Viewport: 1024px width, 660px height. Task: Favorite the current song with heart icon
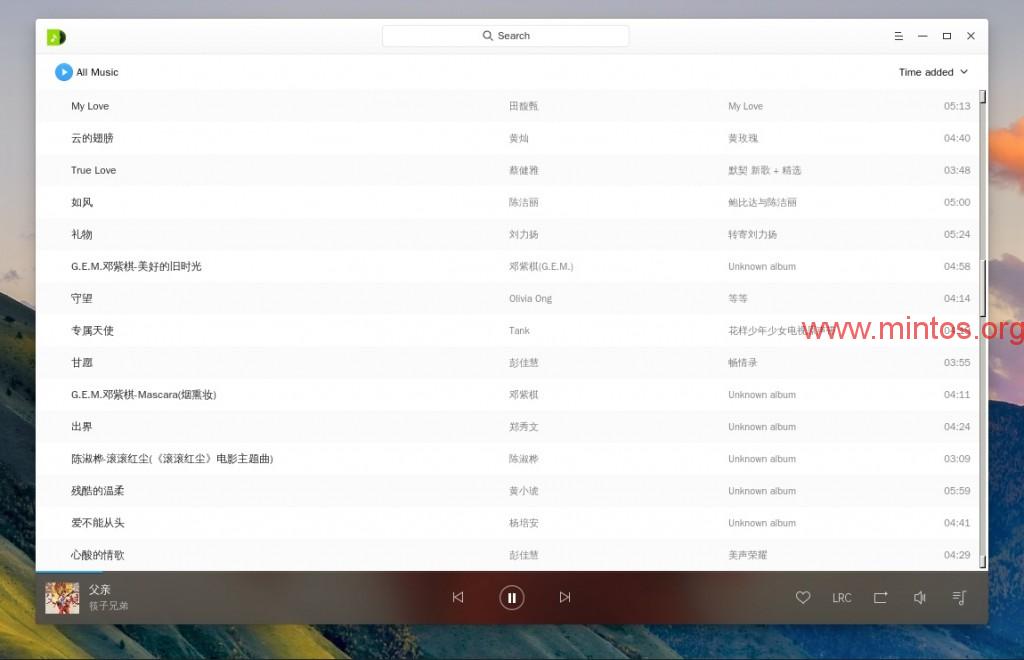click(802, 597)
